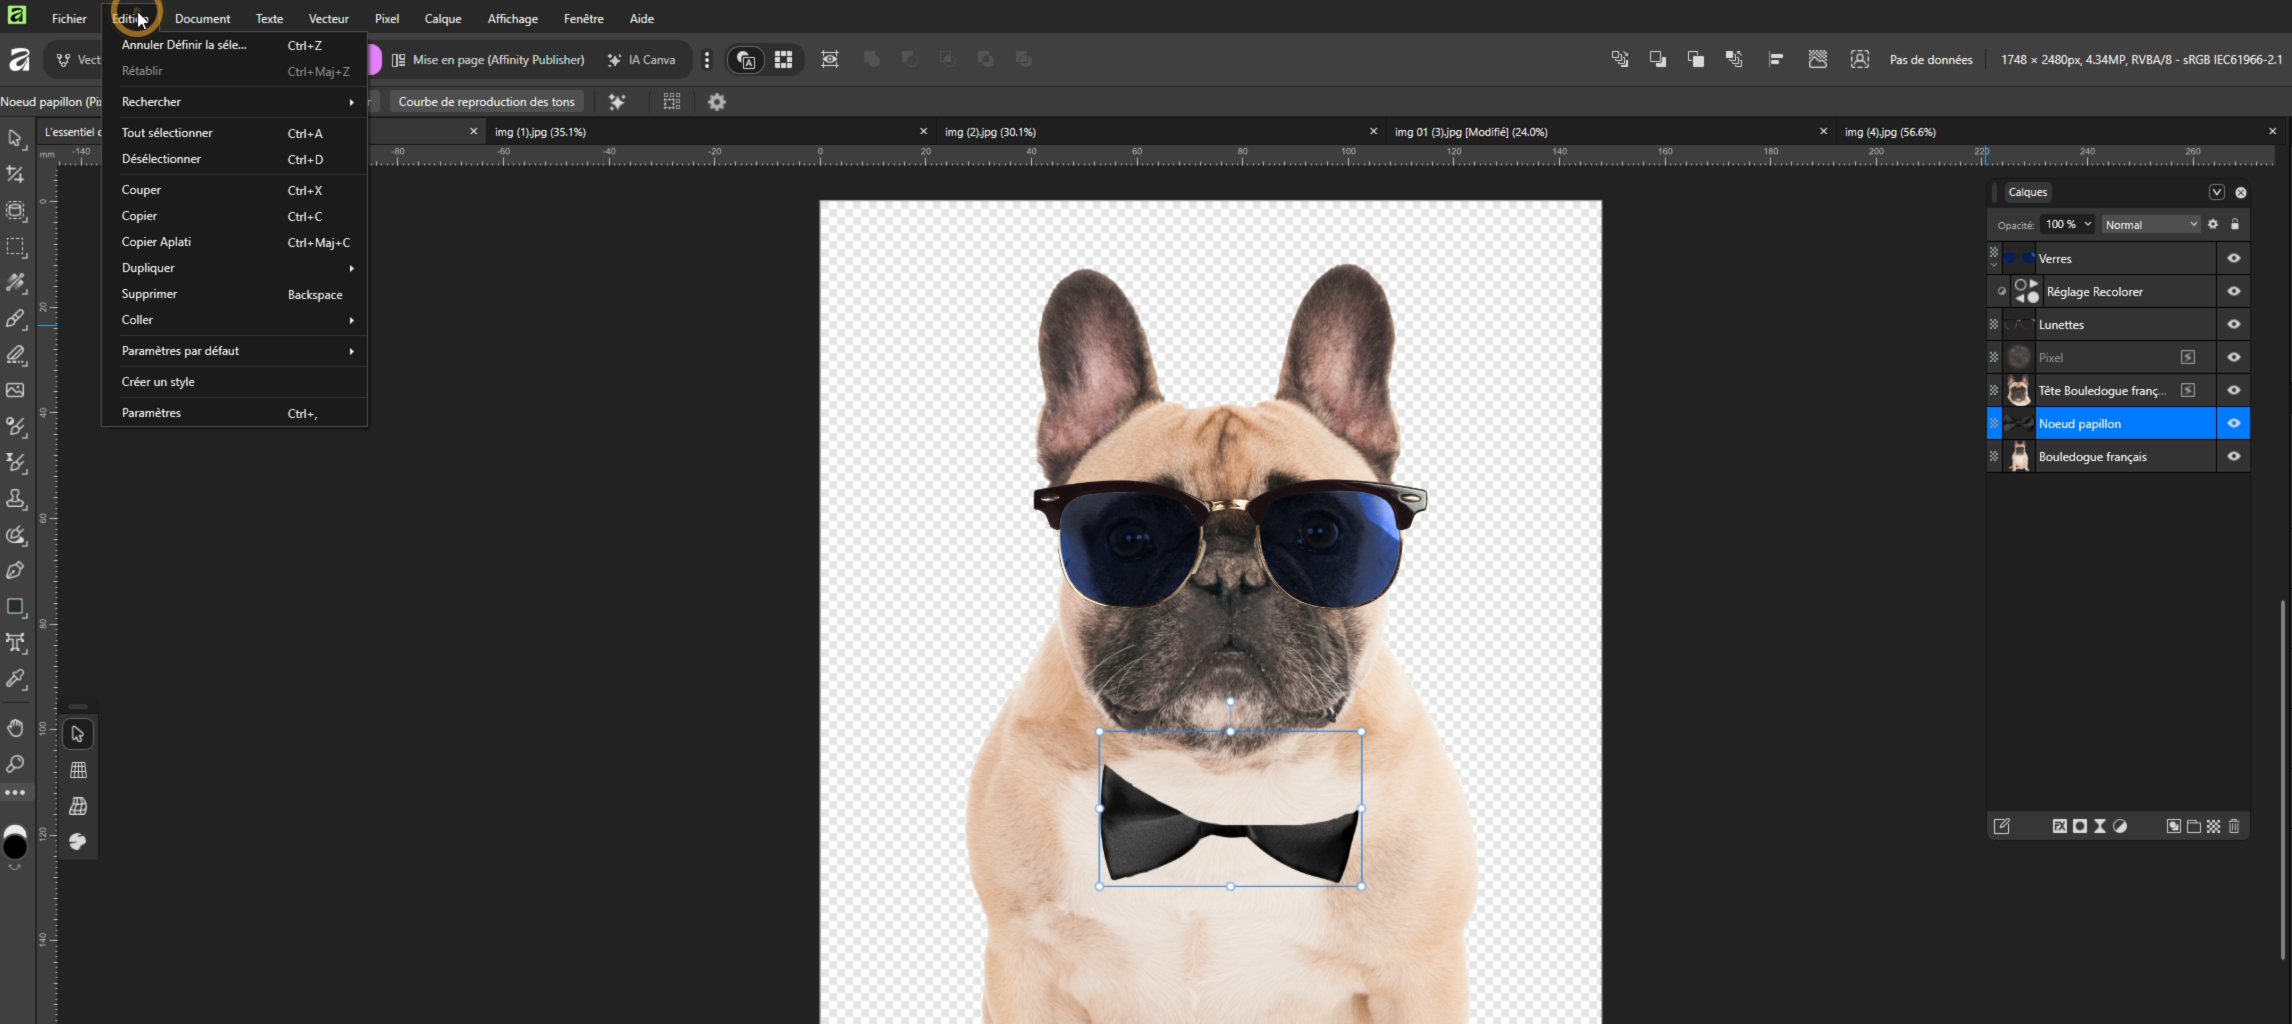The width and height of the screenshot is (2292, 1024).
Task: Click the trash icon in Calques panel
Action: click(x=2234, y=826)
